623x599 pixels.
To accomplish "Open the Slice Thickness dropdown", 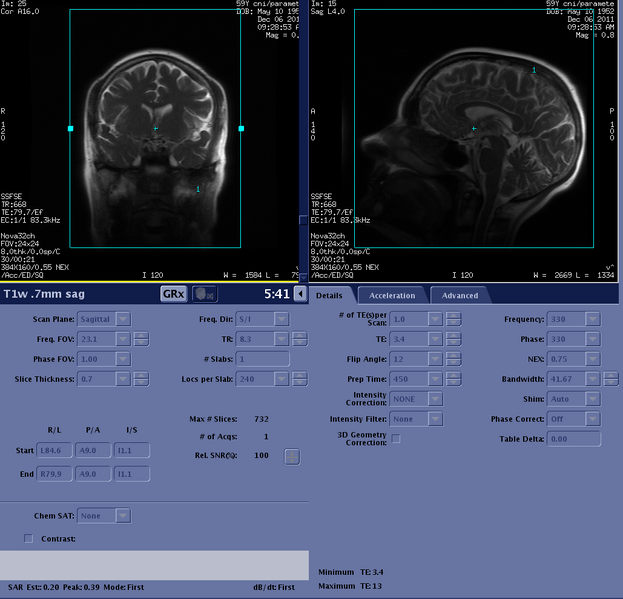I will (x=123, y=379).
